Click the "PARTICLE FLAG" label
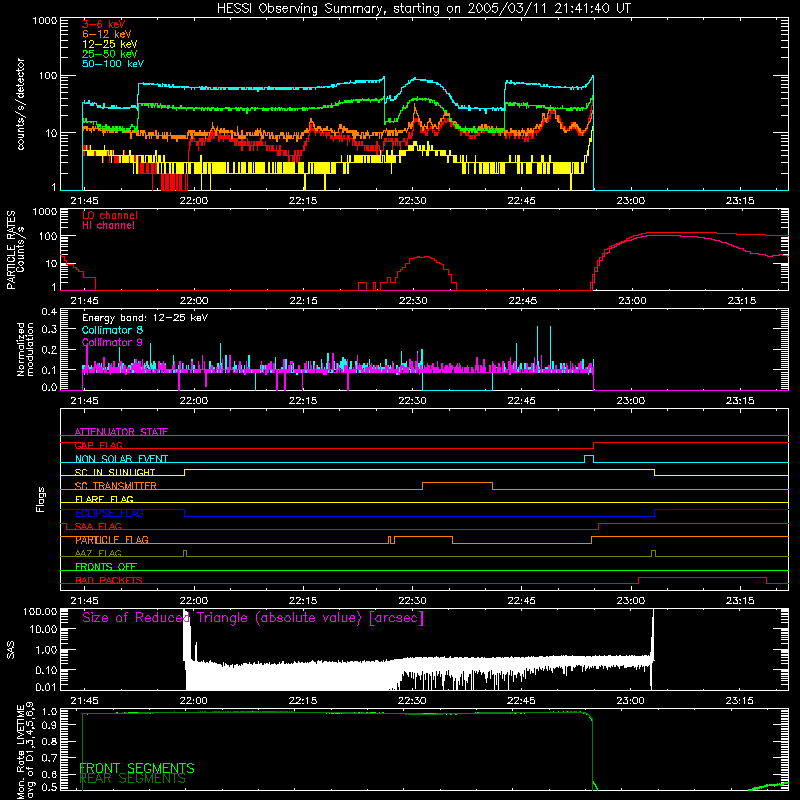Viewport: 800px width, 800px height. pos(112,539)
